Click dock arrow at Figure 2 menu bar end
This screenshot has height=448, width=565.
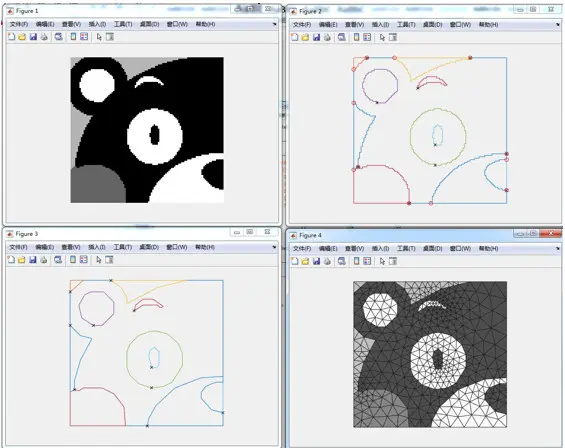pyautogui.click(x=558, y=25)
